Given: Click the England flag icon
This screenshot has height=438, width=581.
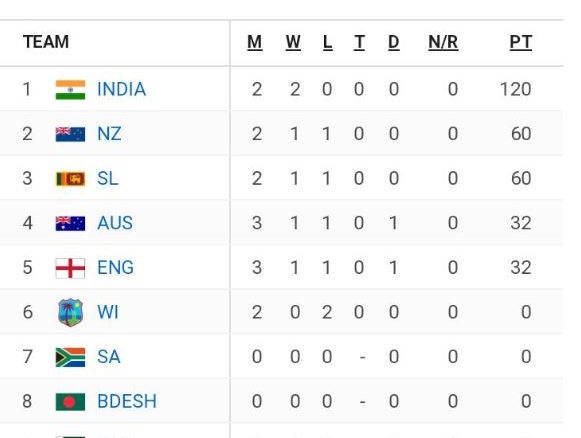Looking at the screenshot, I should click(x=70, y=268).
